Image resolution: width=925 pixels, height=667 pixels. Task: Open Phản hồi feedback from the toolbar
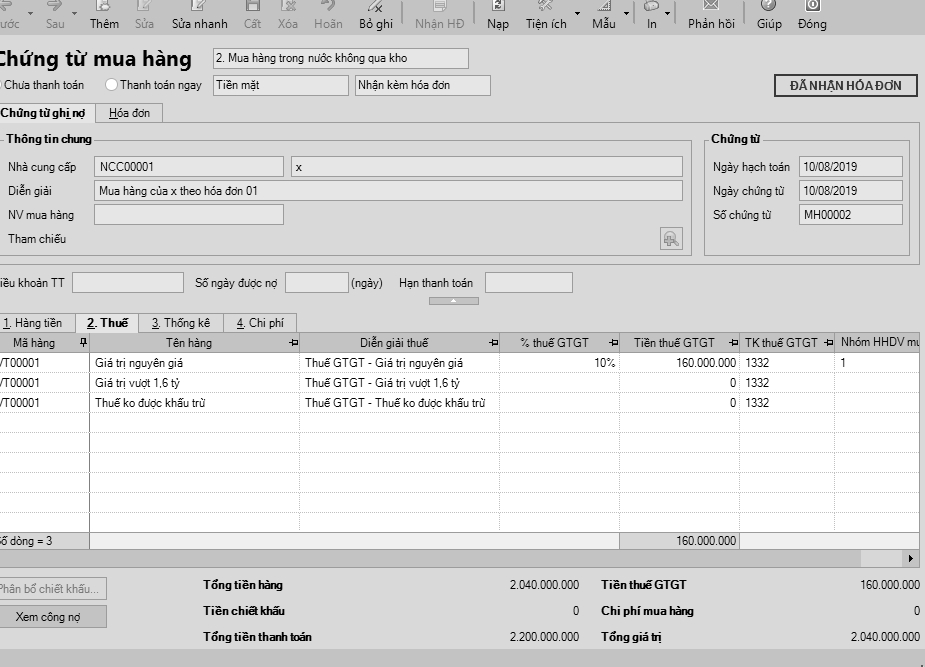point(710,8)
